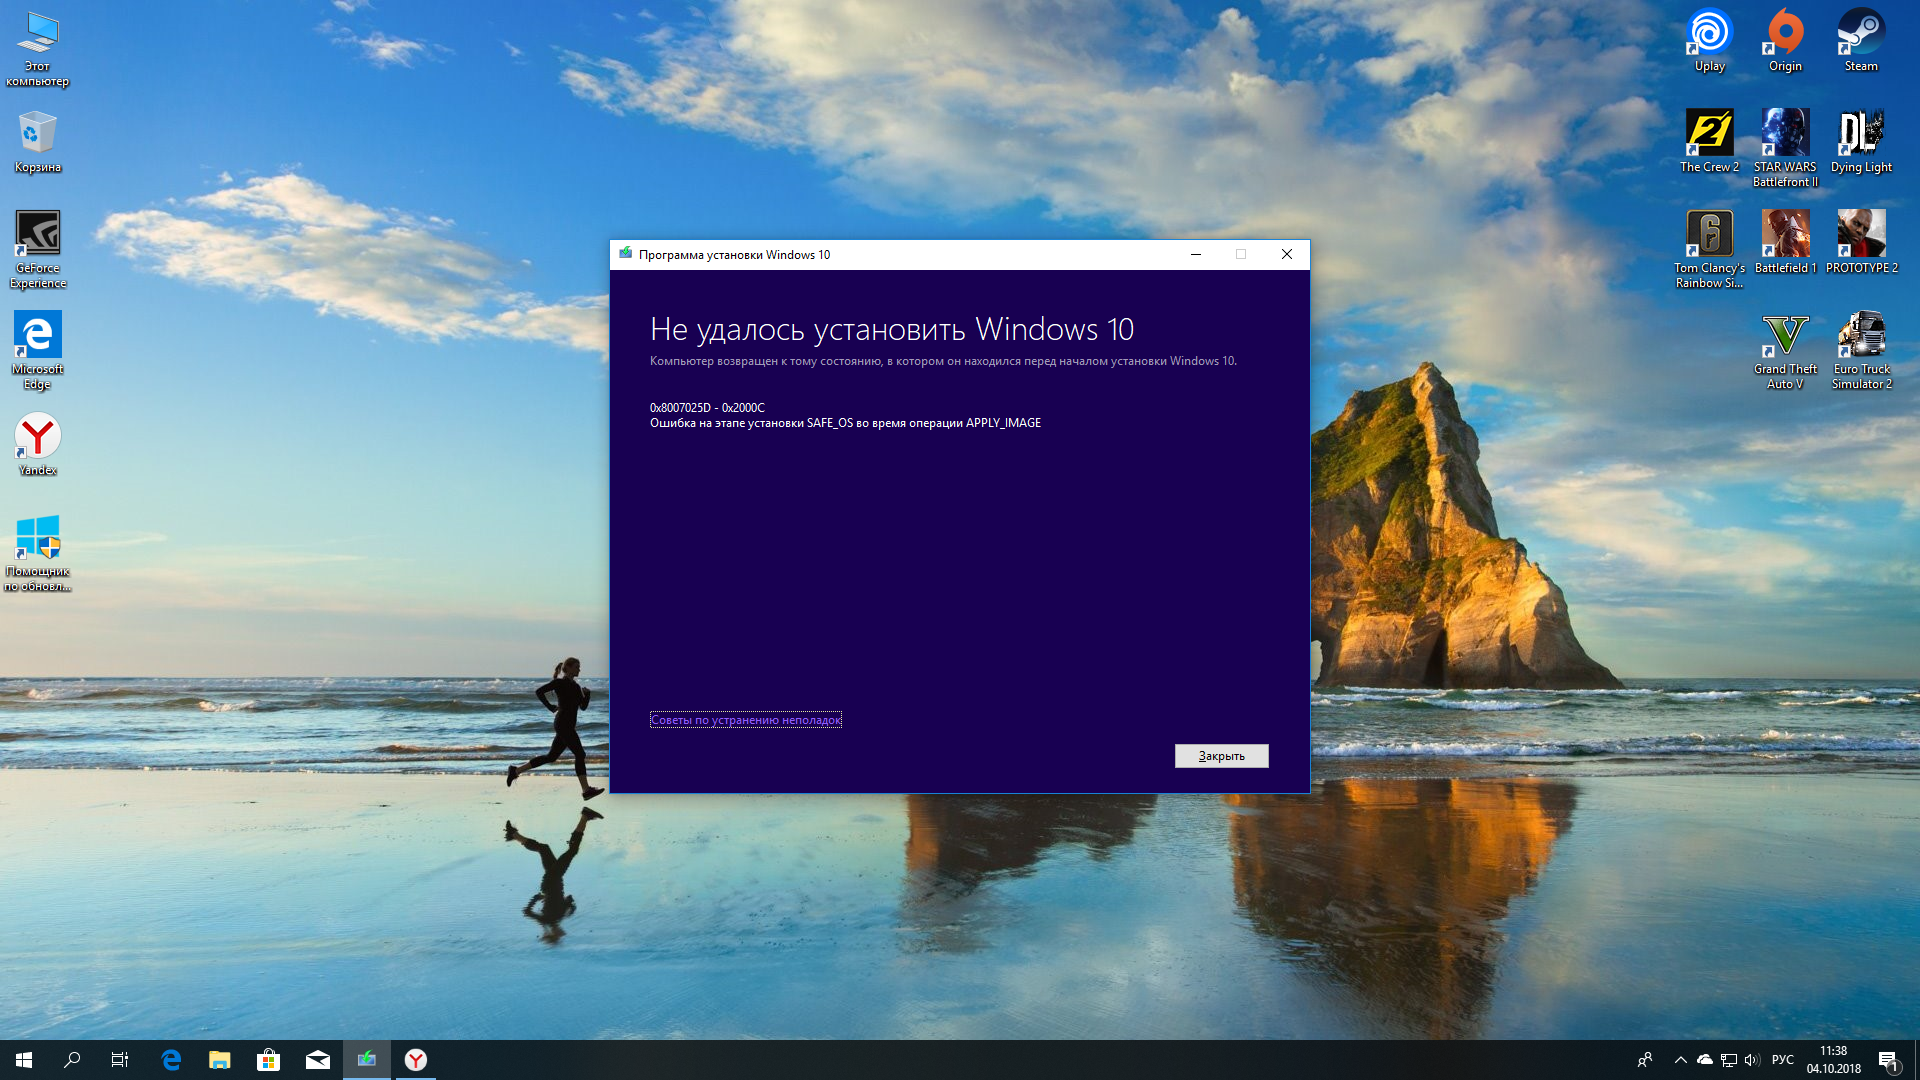Open taskbar search magnifier
1920x1080 pixels.
coord(72,1060)
